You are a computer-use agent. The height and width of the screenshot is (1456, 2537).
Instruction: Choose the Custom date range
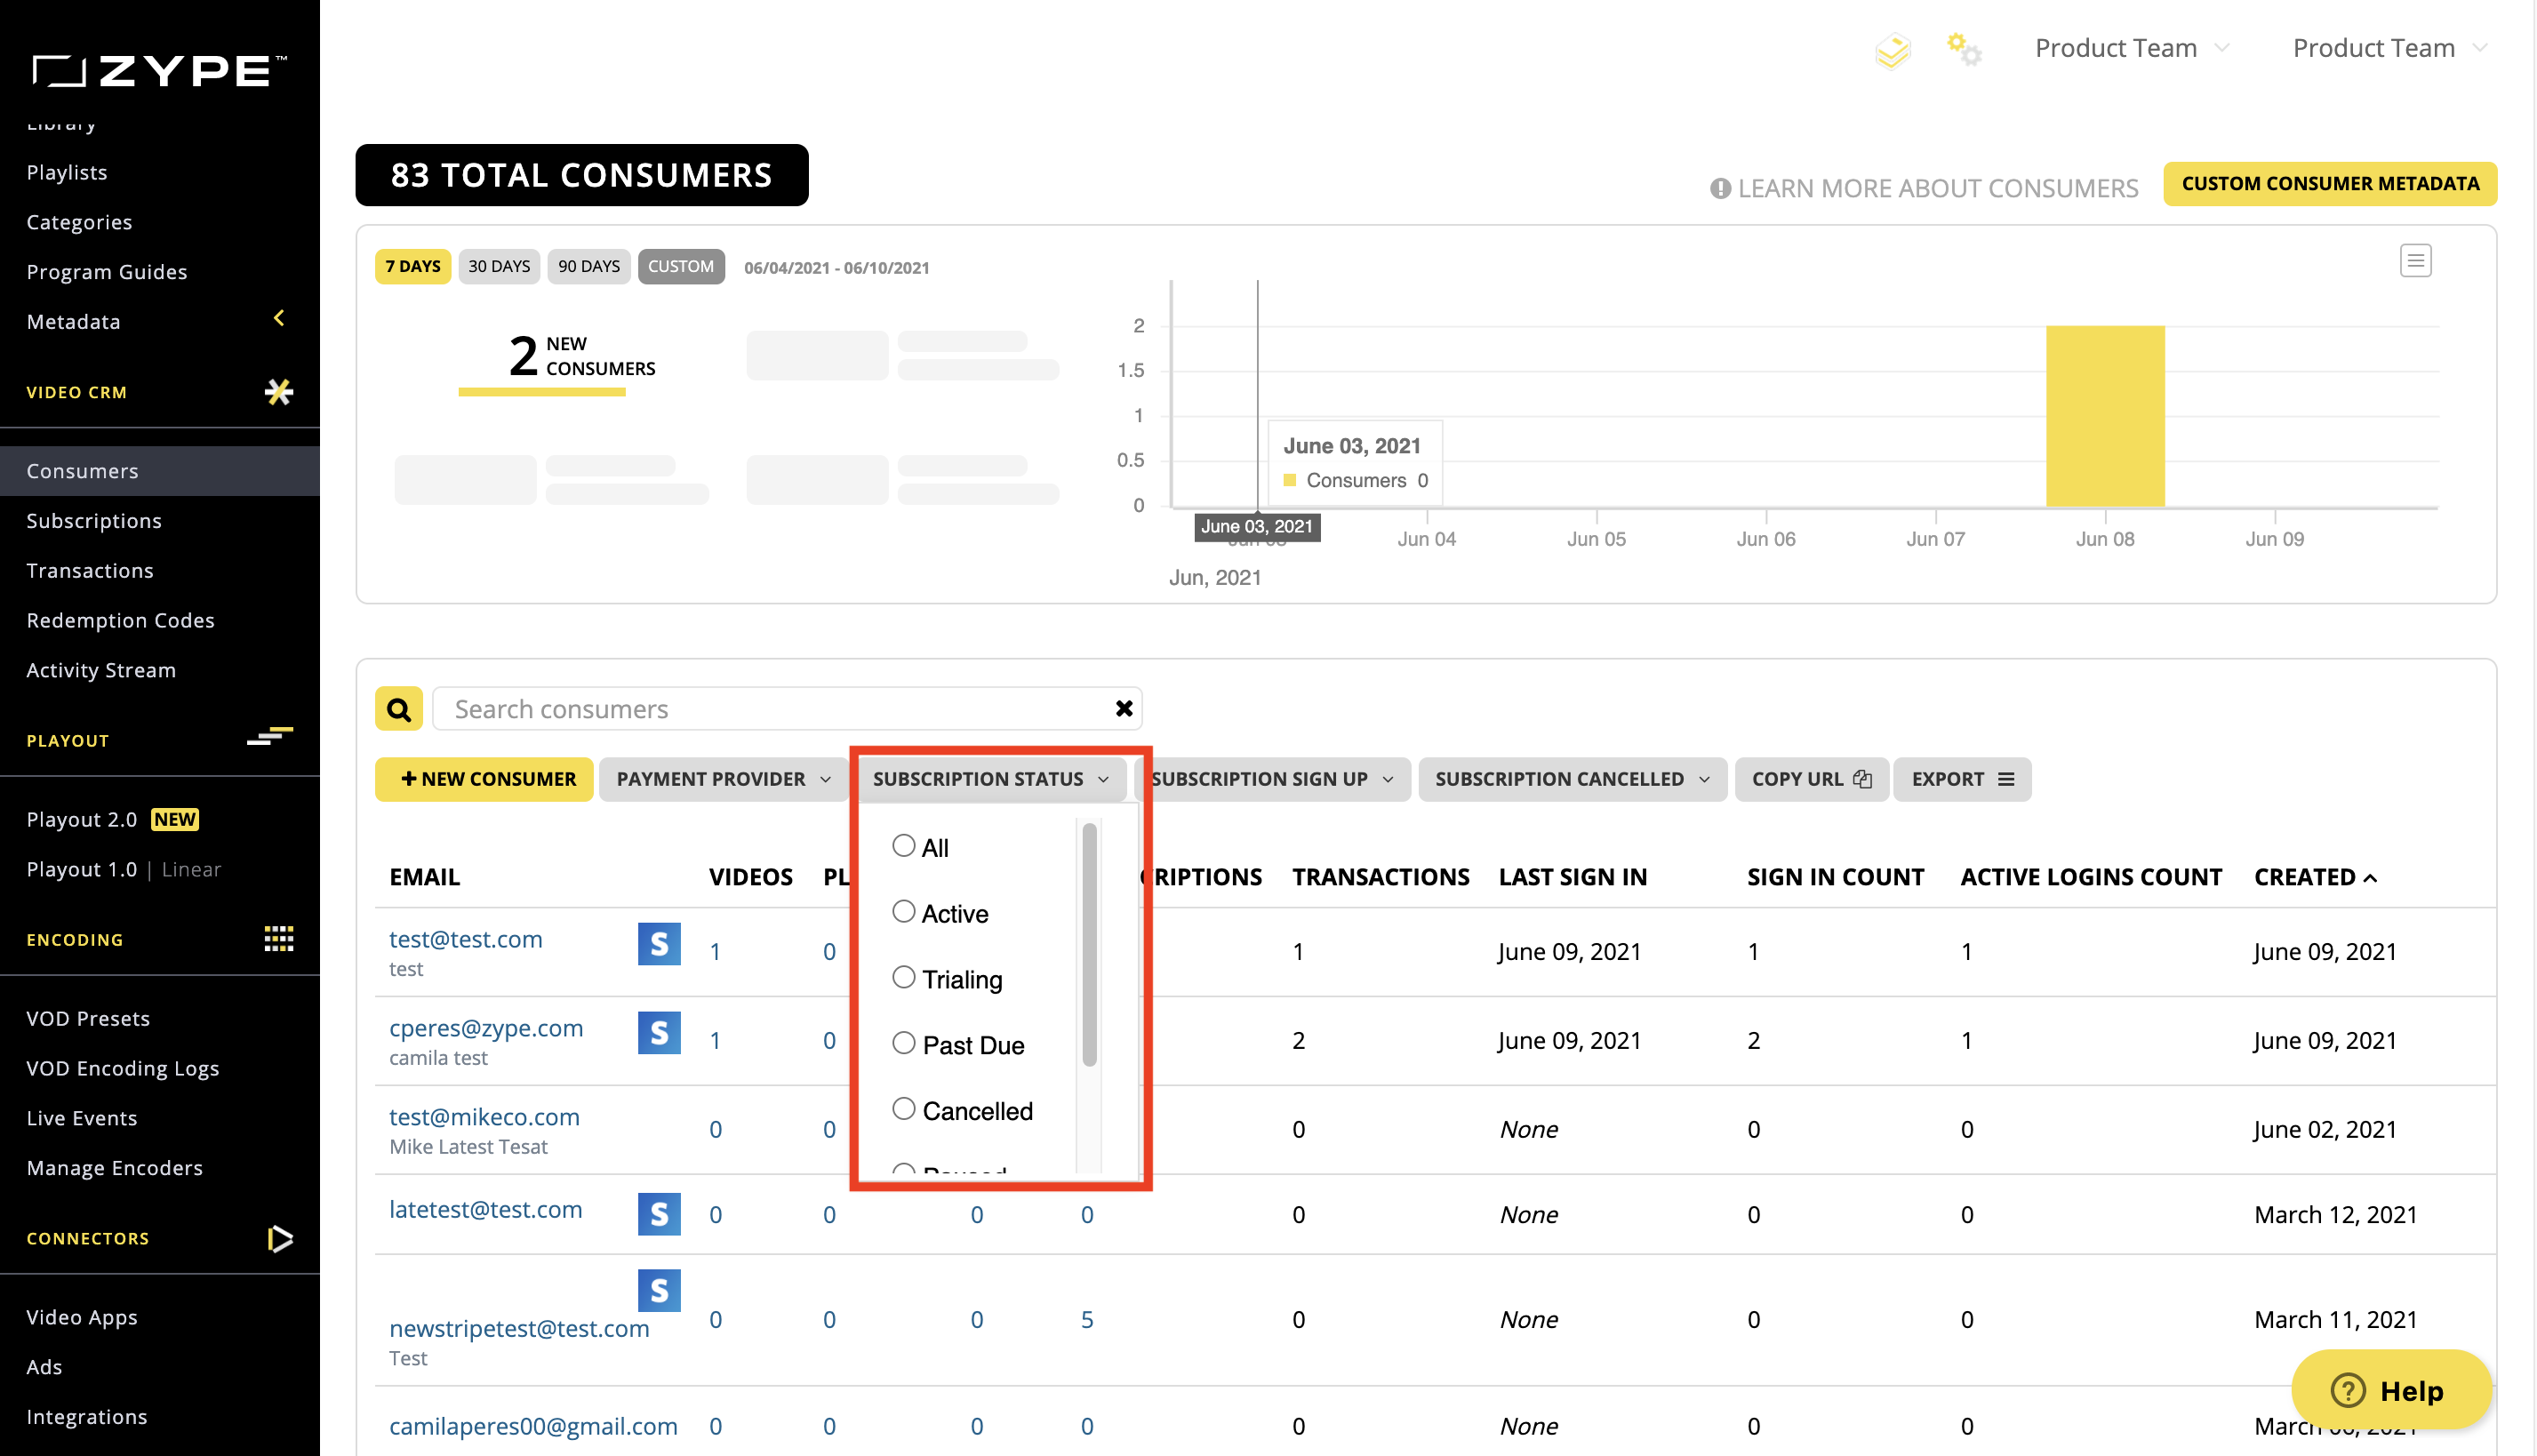pos(681,266)
